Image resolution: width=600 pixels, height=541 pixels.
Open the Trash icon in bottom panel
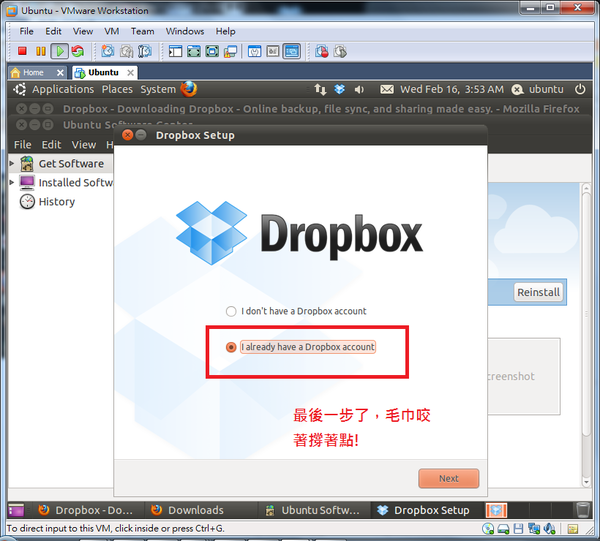[583, 510]
